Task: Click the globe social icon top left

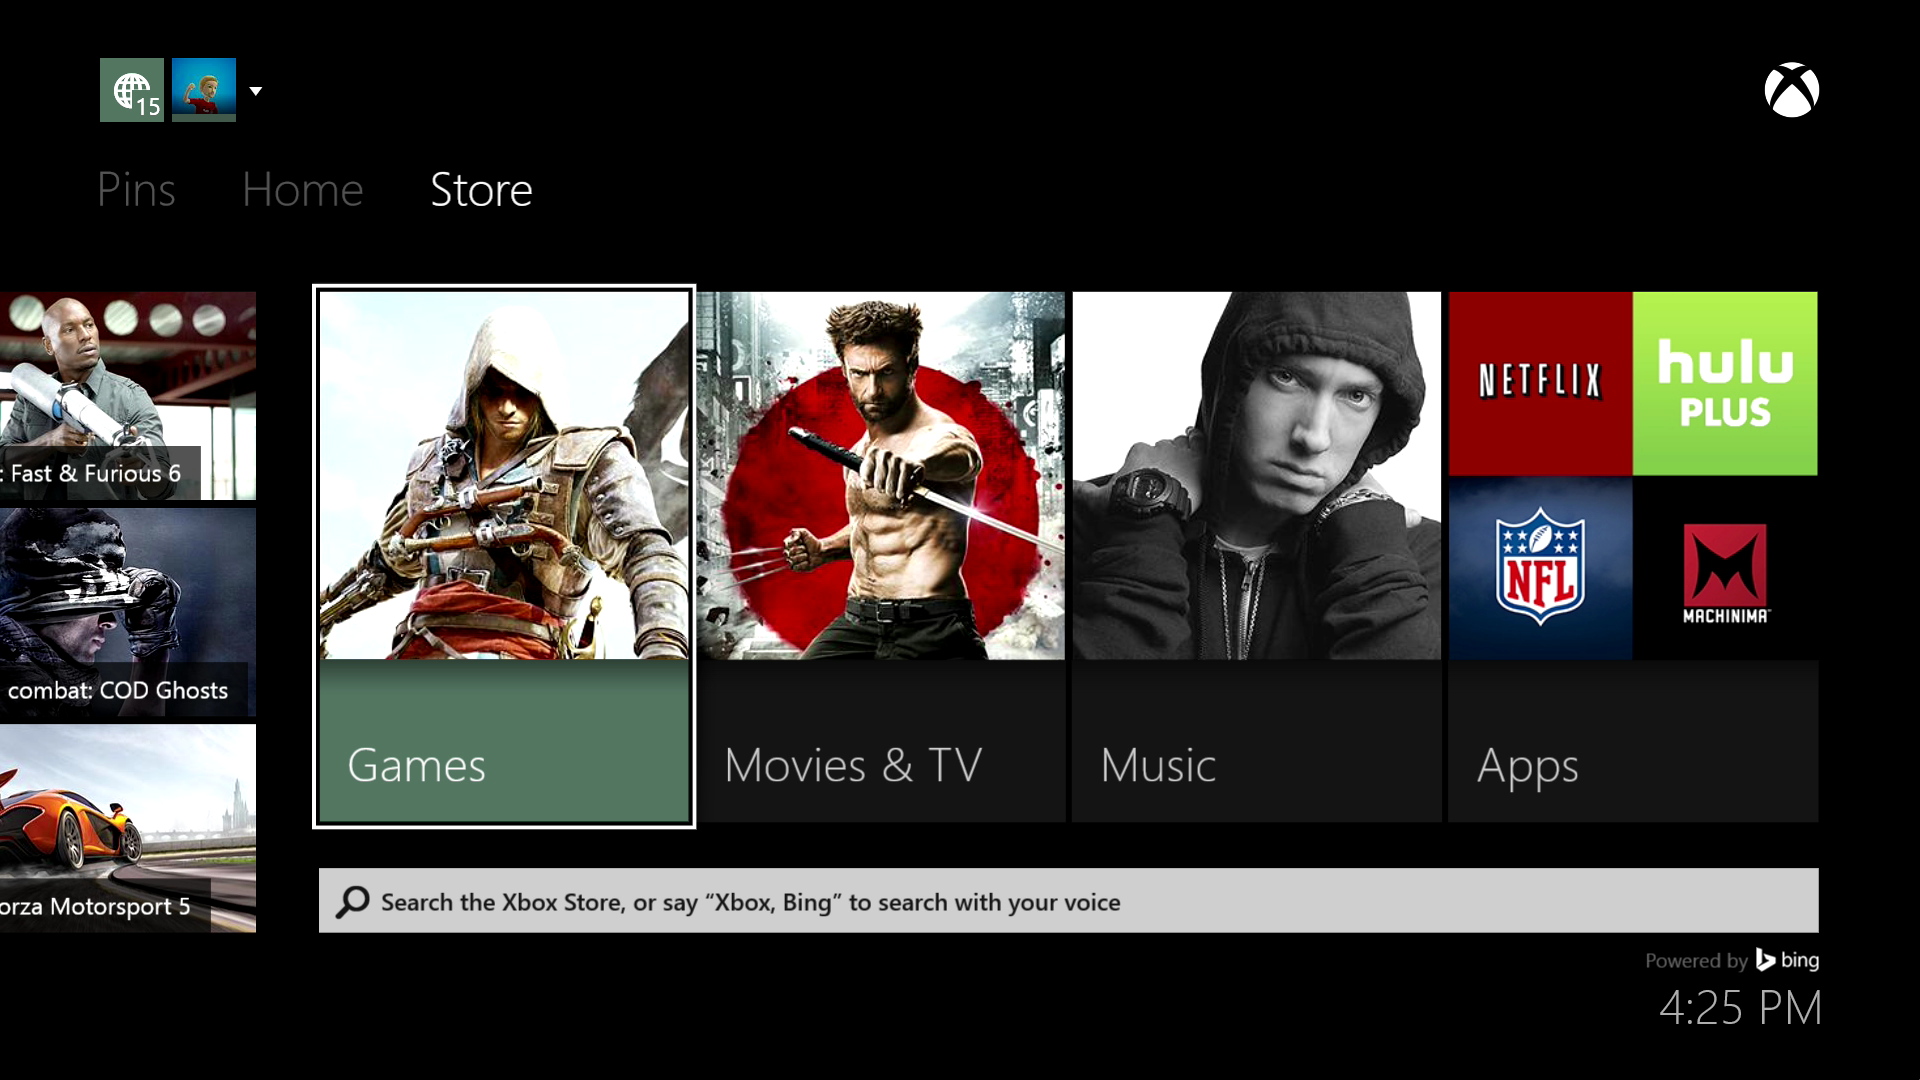Action: [132, 88]
